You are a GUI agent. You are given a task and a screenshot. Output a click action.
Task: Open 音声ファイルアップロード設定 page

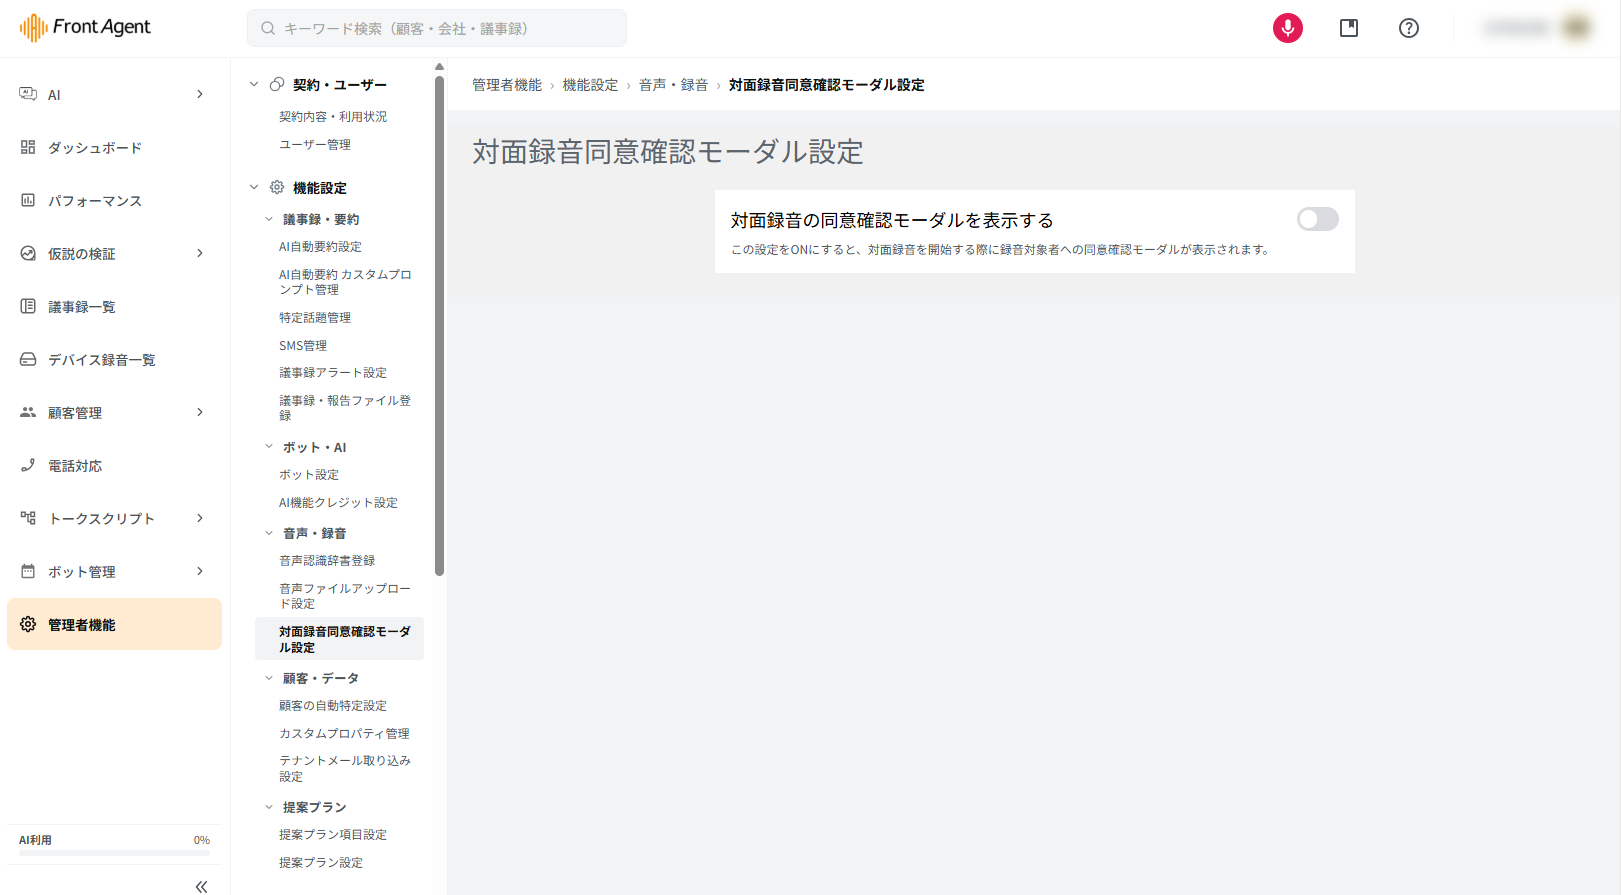tap(345, 596)
